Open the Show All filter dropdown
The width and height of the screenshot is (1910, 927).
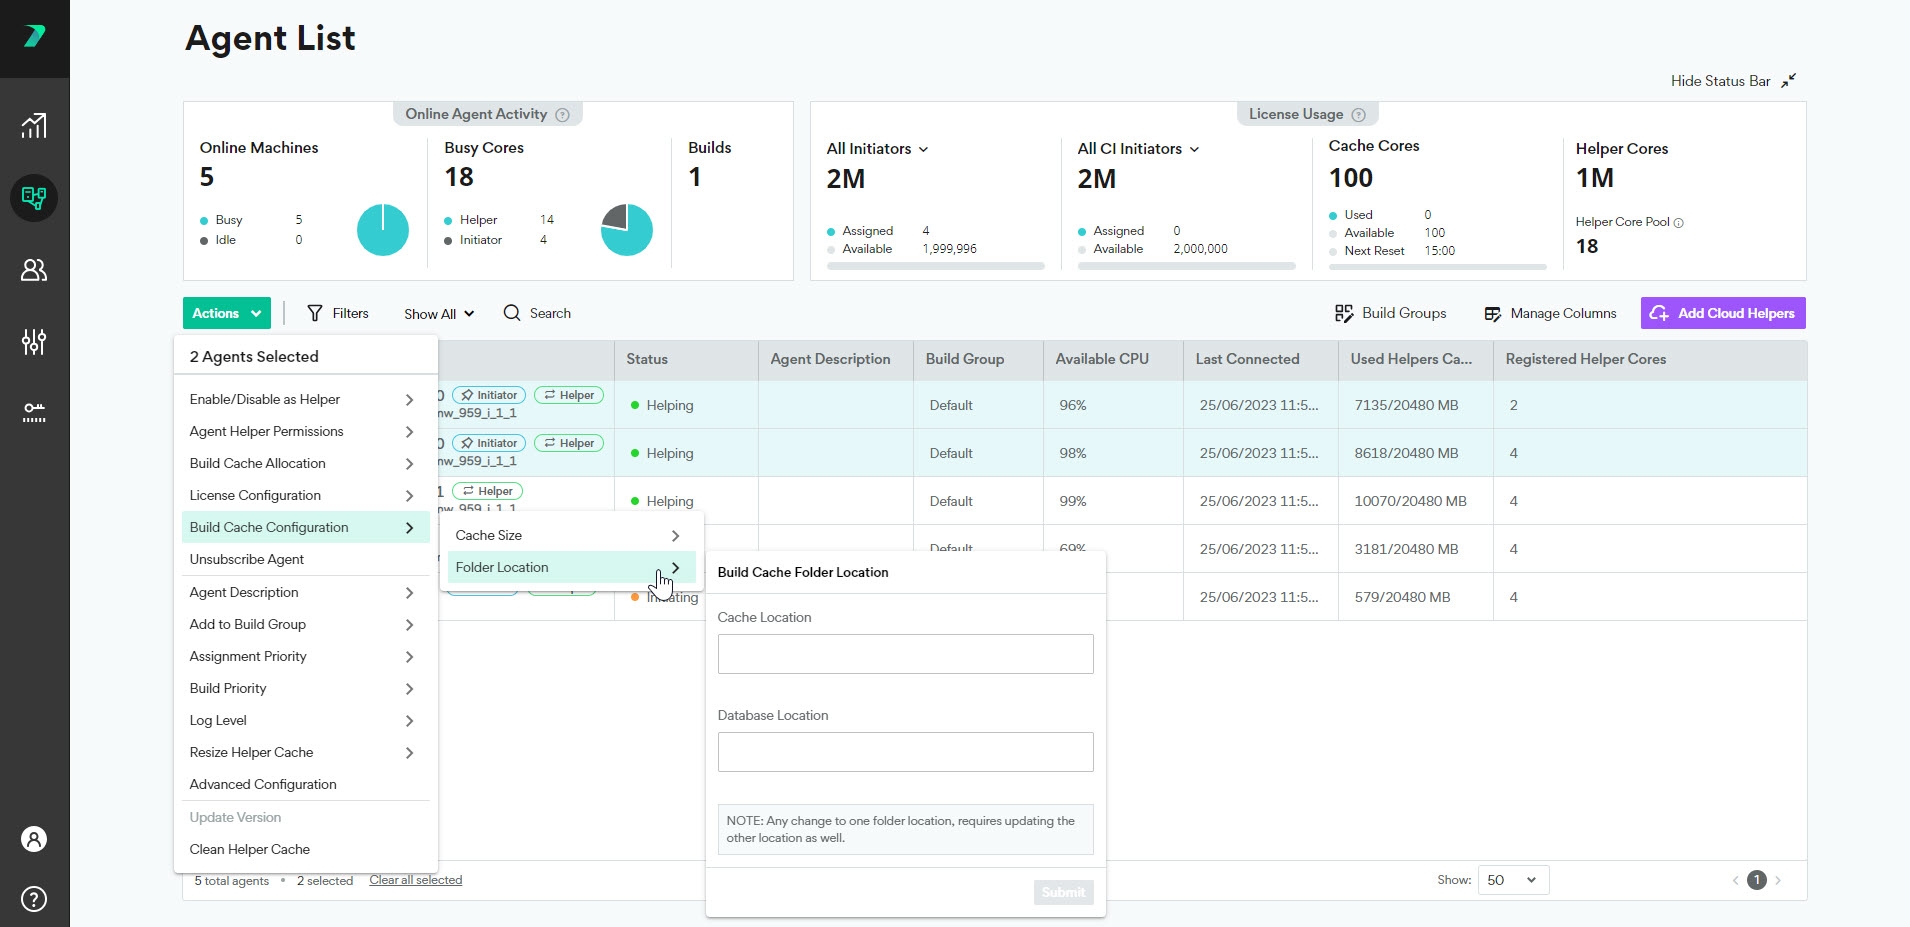pyautogui.click(x=439, y=314)
